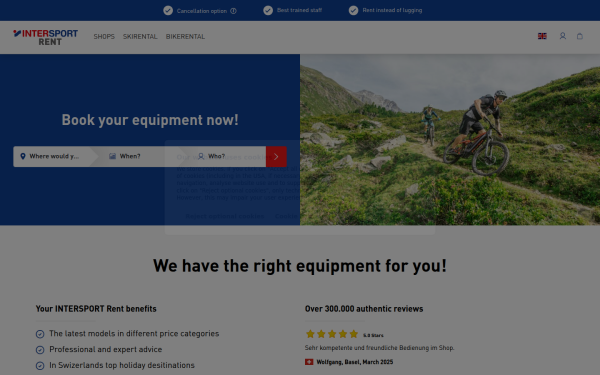Click 'Your INTERSPORT Rent benefits' heading

point(96,308)
